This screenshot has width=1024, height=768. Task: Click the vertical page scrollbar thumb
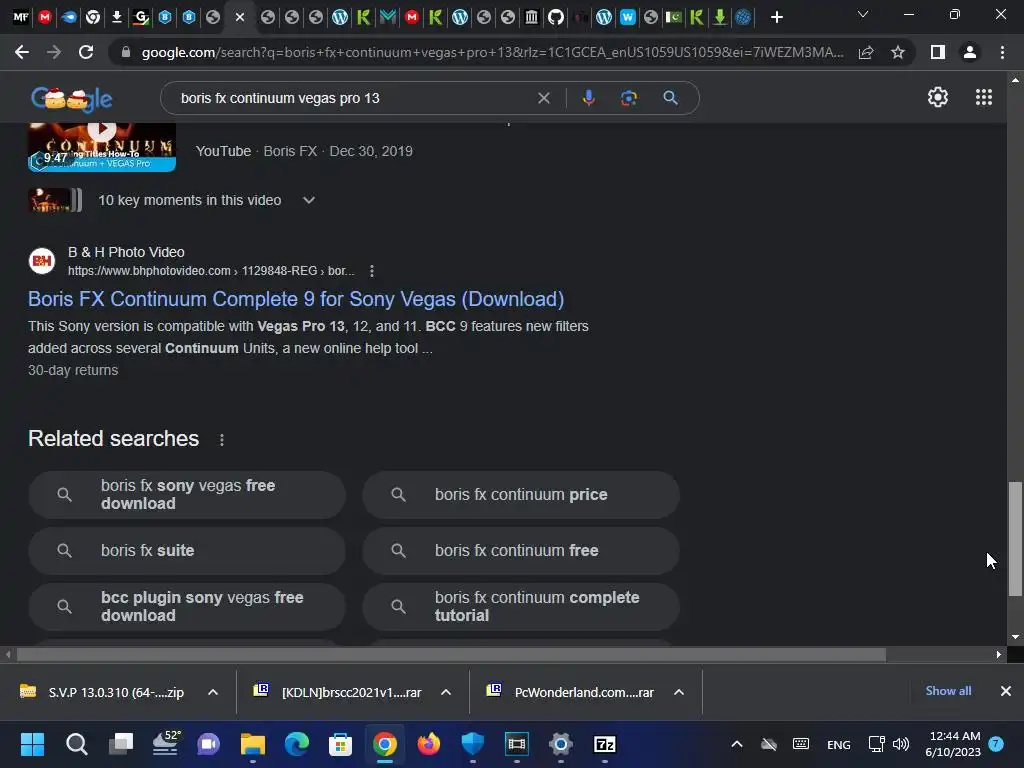(x=1015, y=539)
